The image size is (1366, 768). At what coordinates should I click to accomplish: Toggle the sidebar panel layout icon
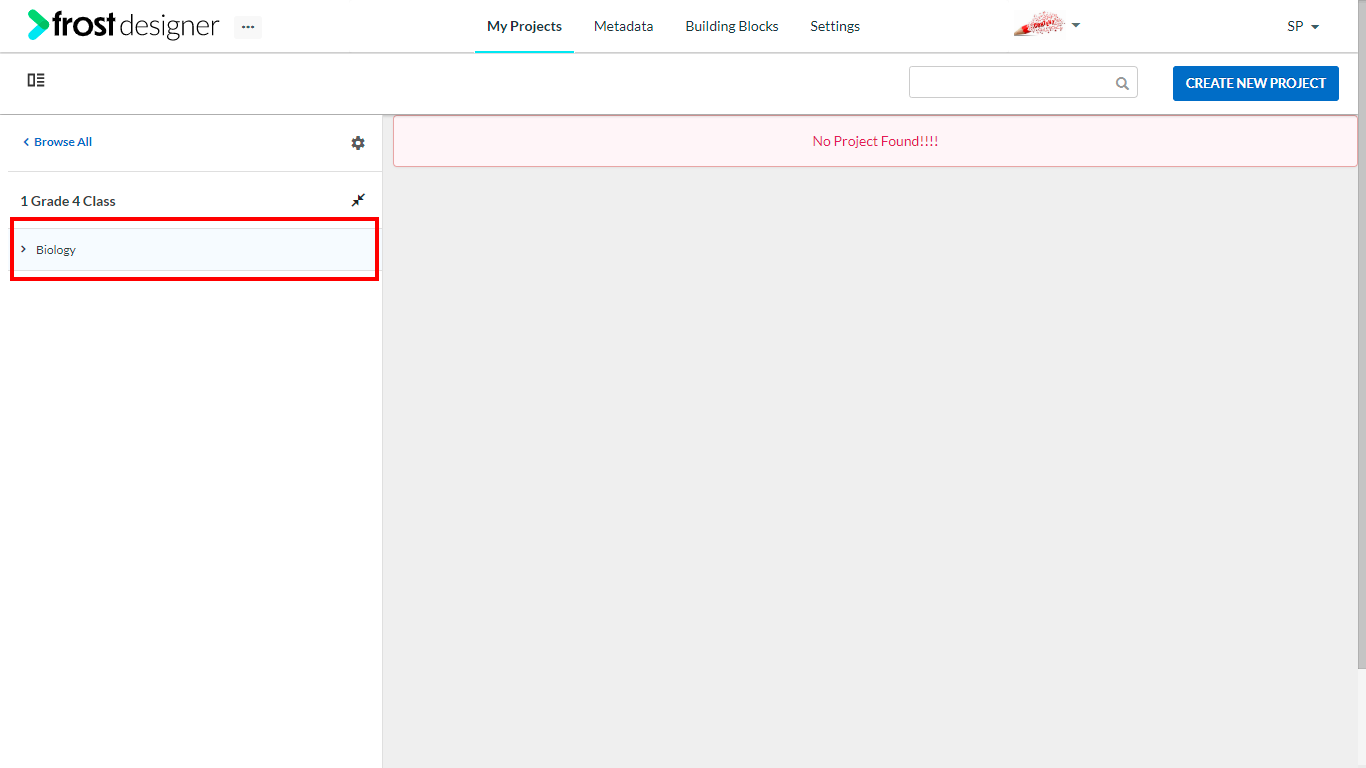pos(36,80)
